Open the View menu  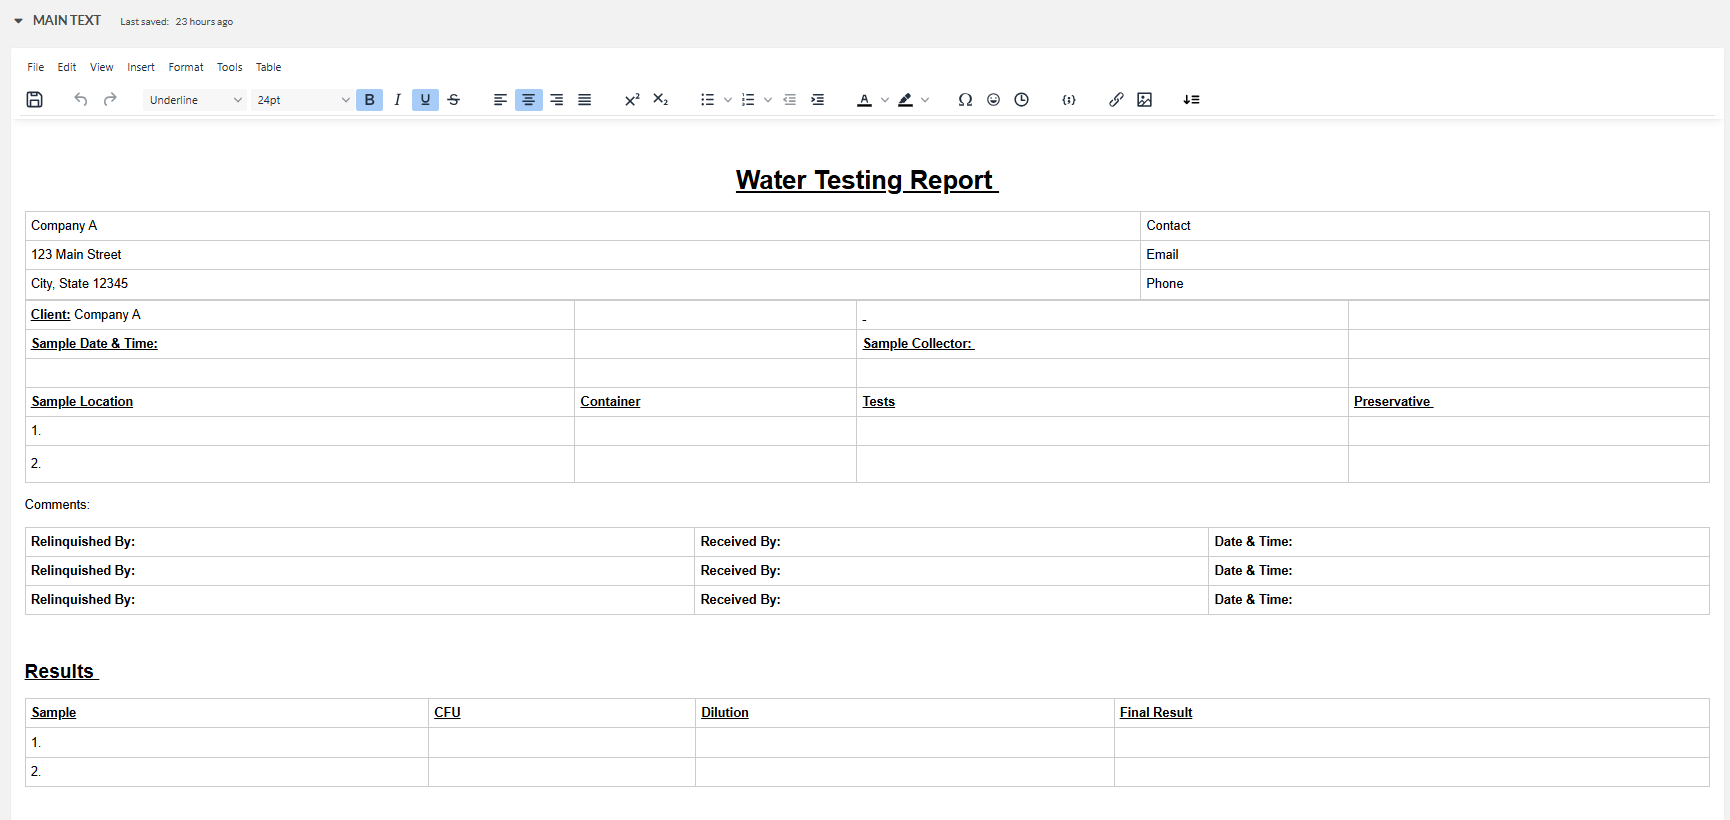pos(101,67)
